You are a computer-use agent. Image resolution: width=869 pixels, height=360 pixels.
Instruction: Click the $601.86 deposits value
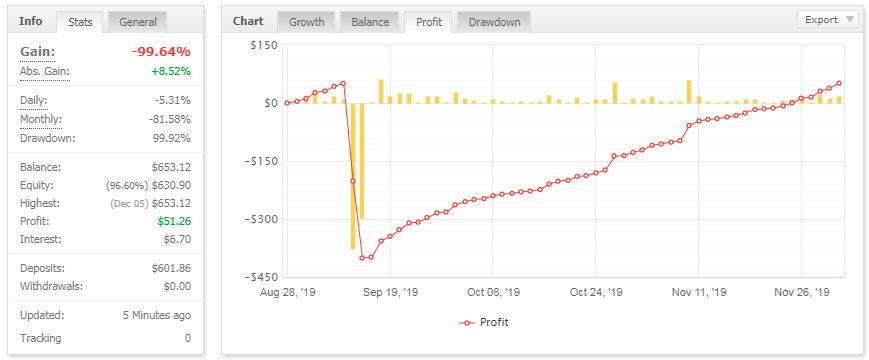(171, 269)
